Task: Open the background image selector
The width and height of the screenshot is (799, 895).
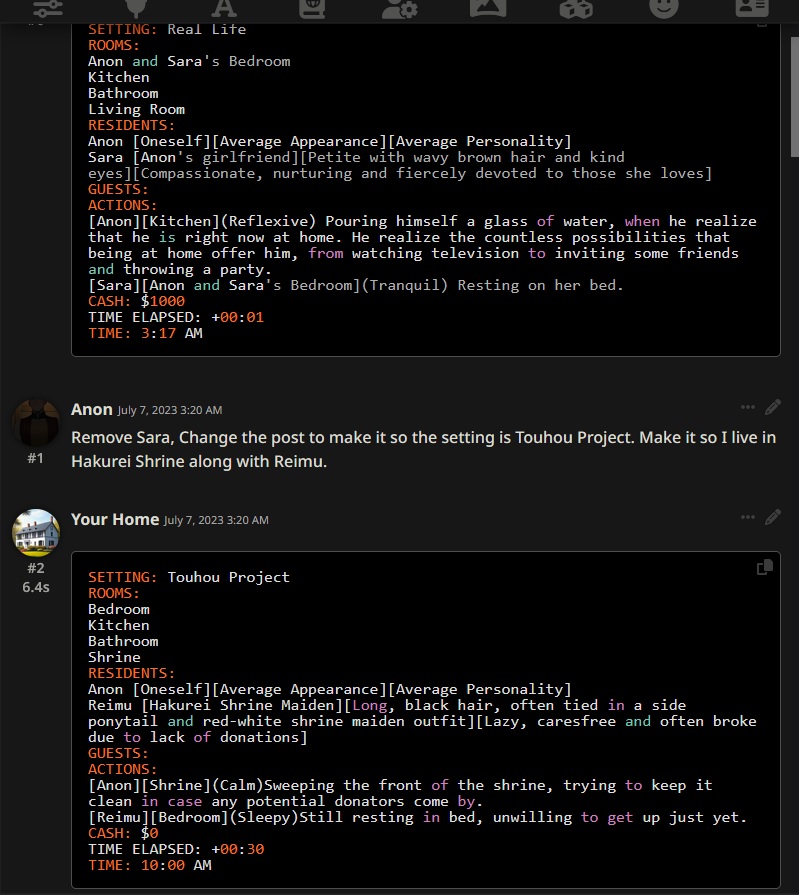Action: coord(488,9)
